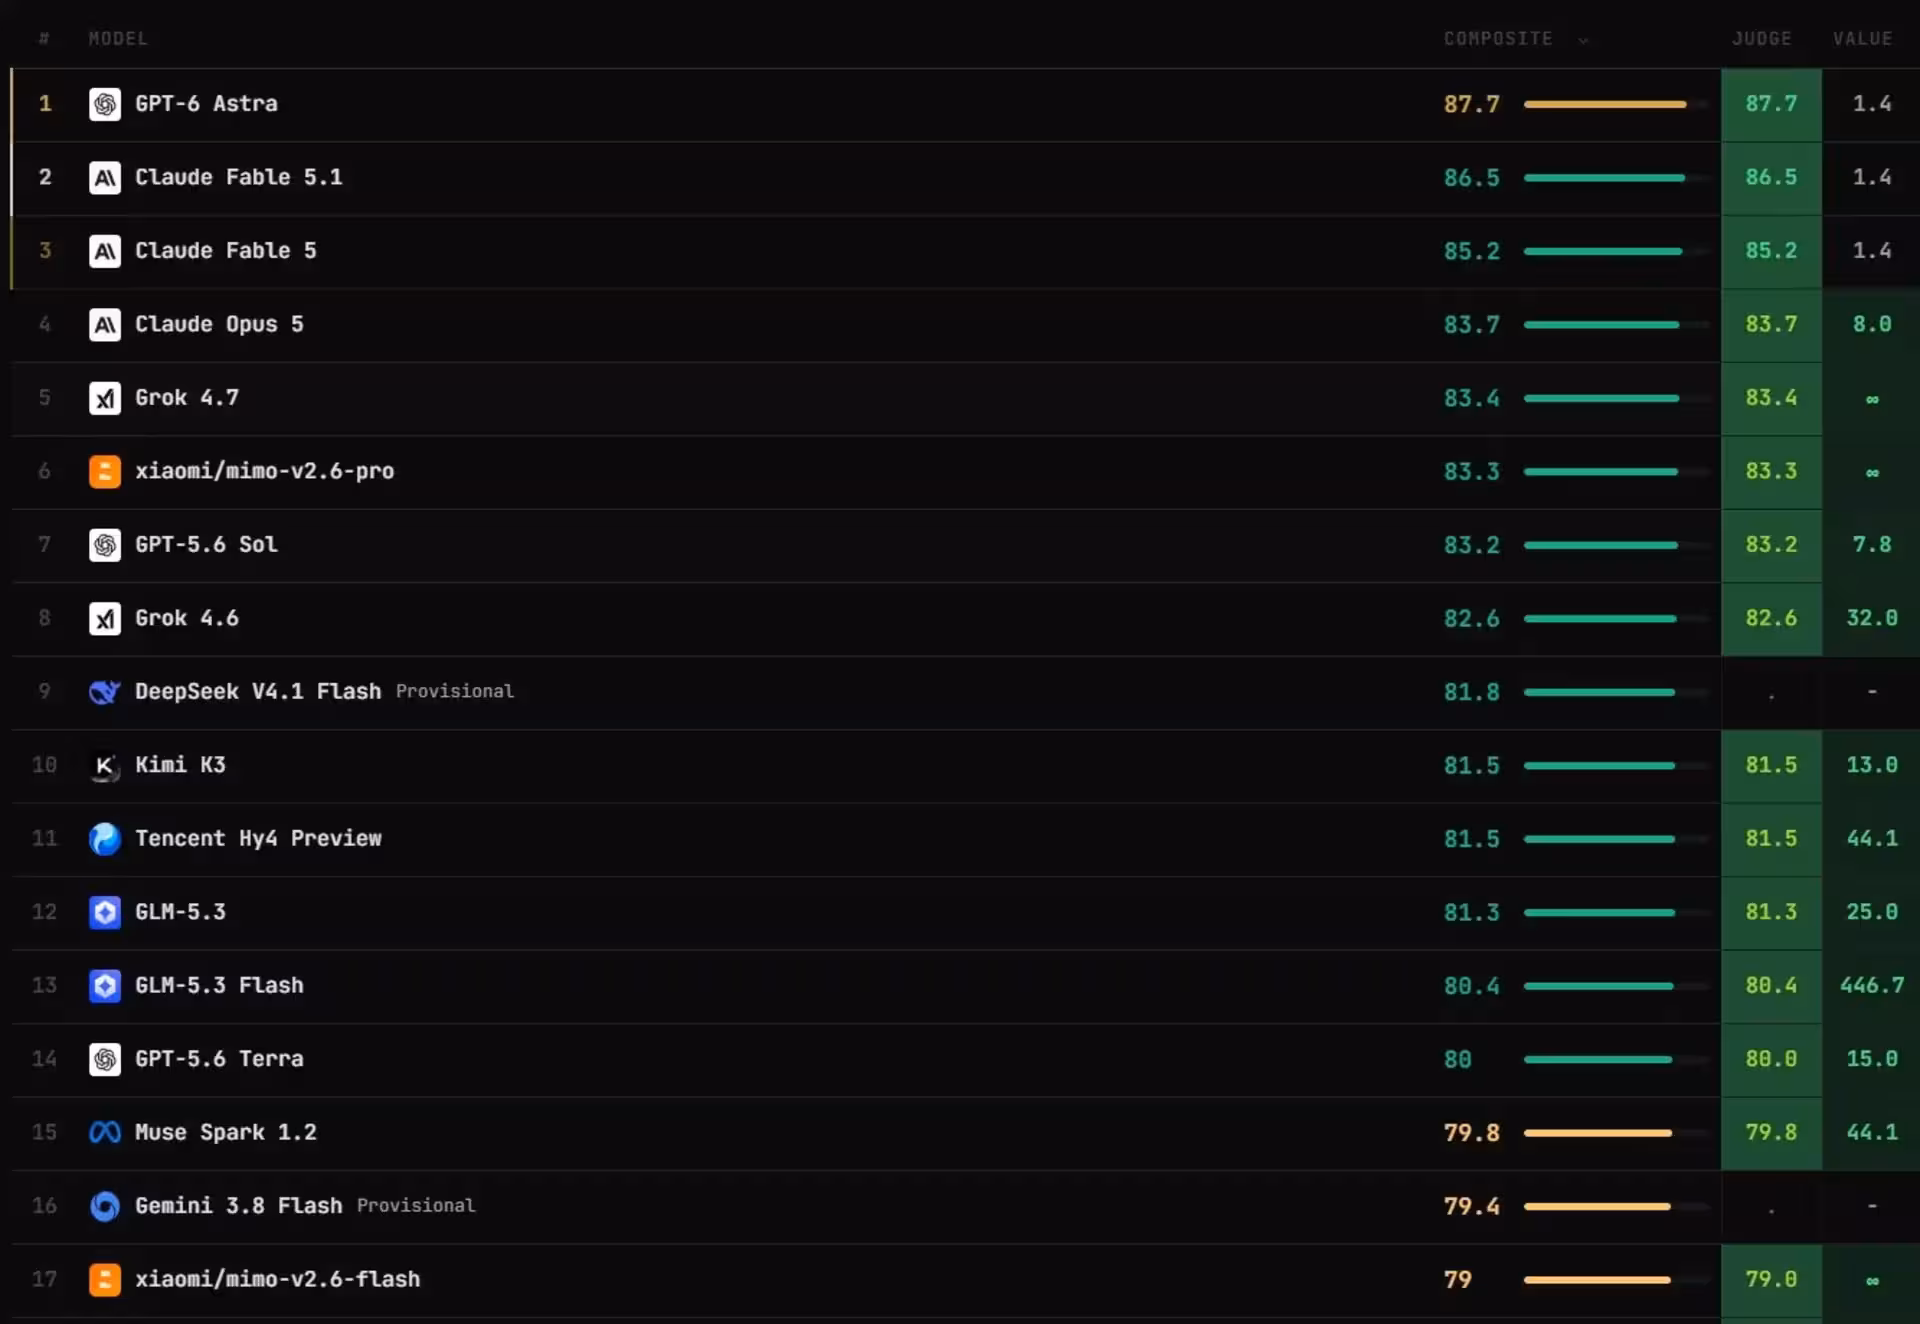Viewport: 1920px width, 1324px height.
Task: Click the Kimi K3 logo icon
Action: [105, 765]
